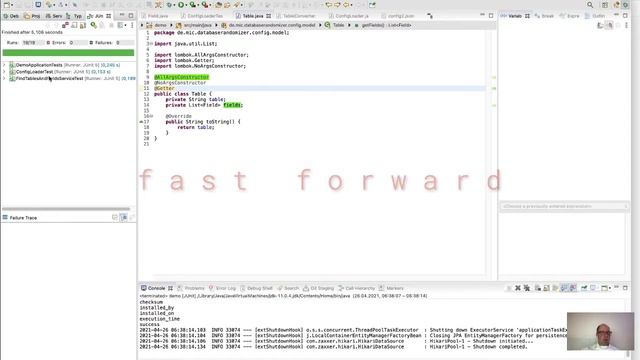
Task: Maximize the editor area
Action: pyautogui.click(x=491, y=16)
